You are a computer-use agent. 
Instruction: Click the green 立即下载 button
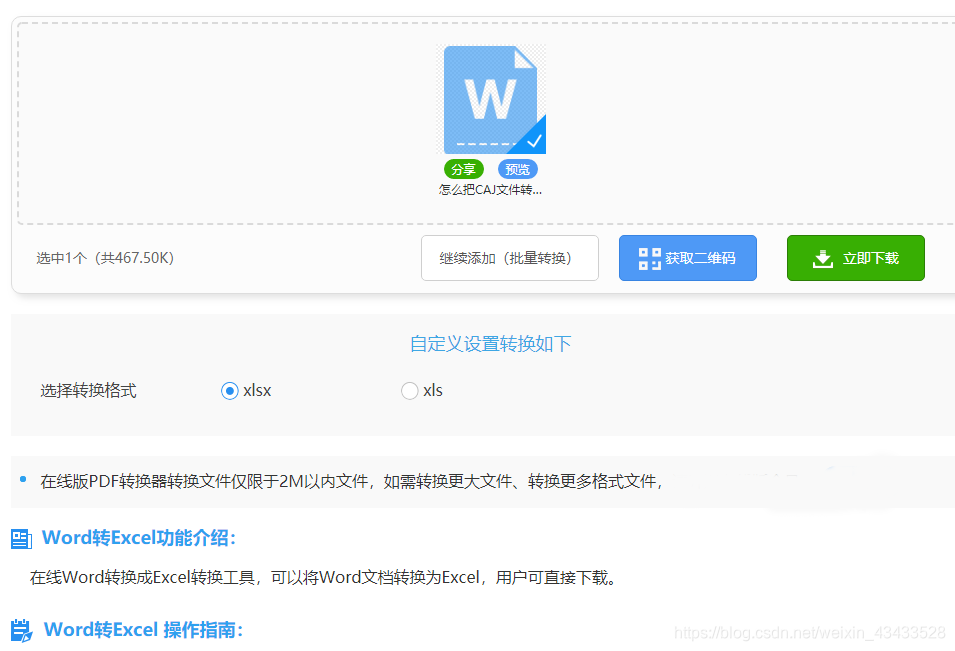point(856,258)
